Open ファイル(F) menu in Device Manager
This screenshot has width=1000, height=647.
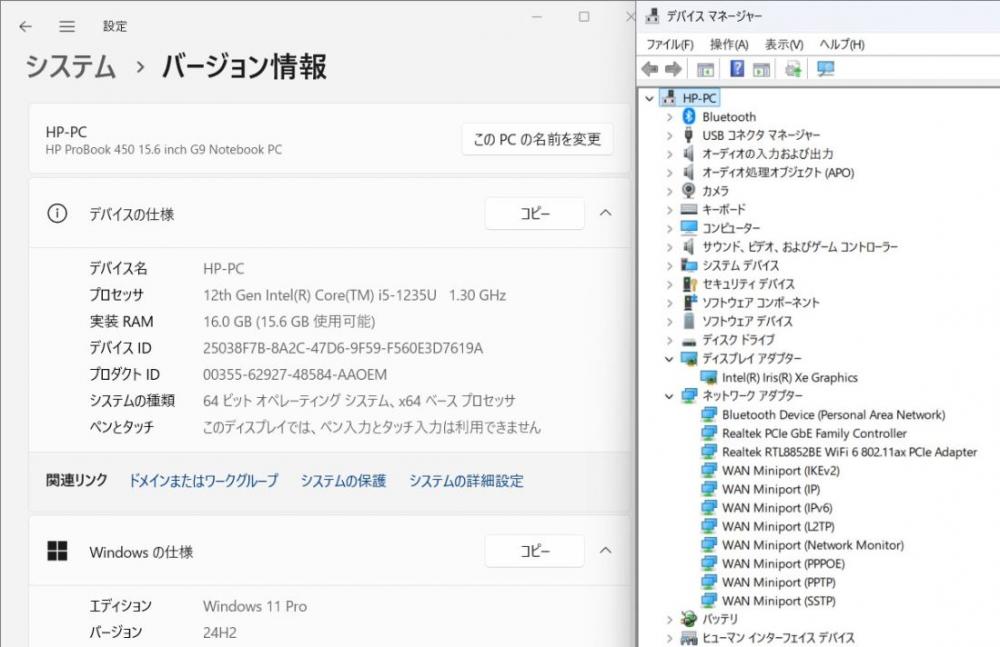670,44
